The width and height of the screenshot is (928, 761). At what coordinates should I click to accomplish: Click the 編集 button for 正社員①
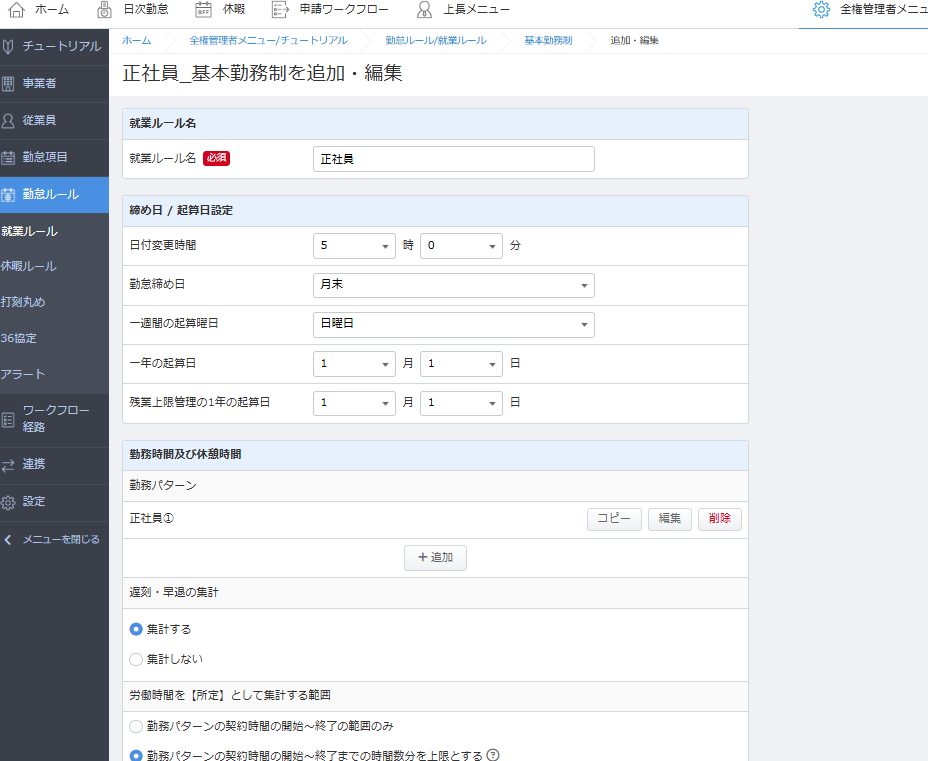[669, 519]
